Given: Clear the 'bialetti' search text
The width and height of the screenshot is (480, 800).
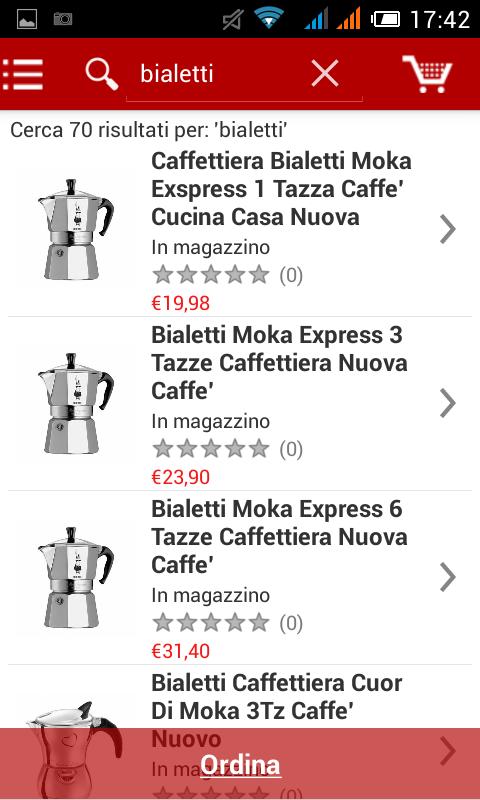Looking at the screenshot, I should tap(325, 74).
